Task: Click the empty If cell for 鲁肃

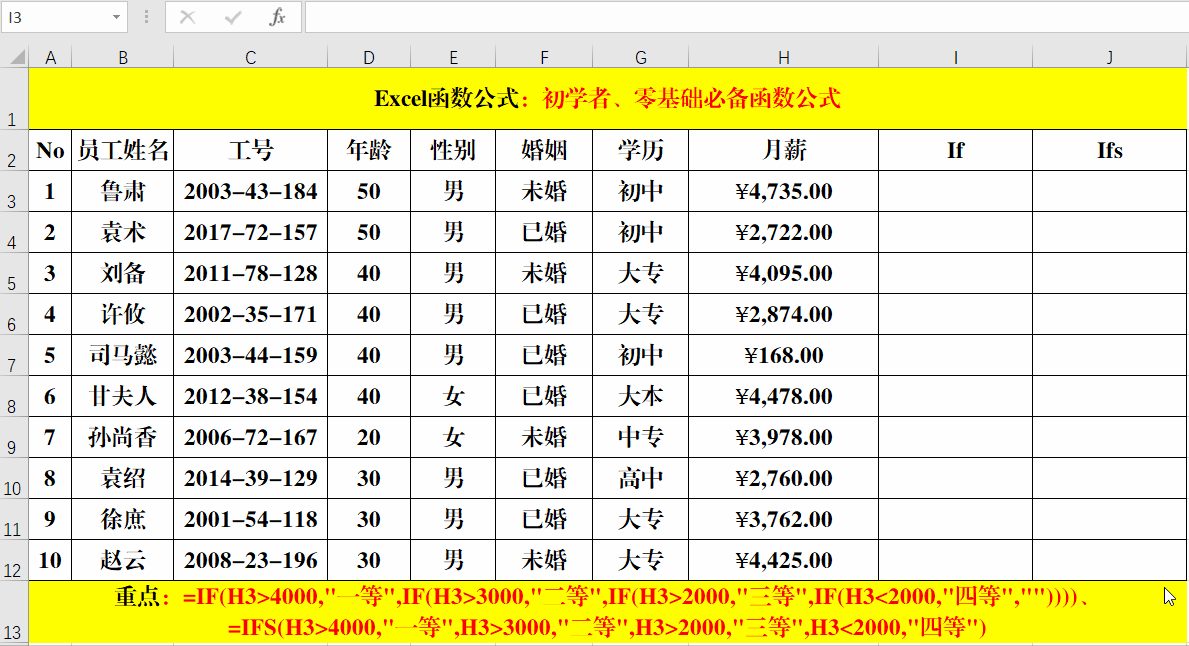Action: coord(955,191)
